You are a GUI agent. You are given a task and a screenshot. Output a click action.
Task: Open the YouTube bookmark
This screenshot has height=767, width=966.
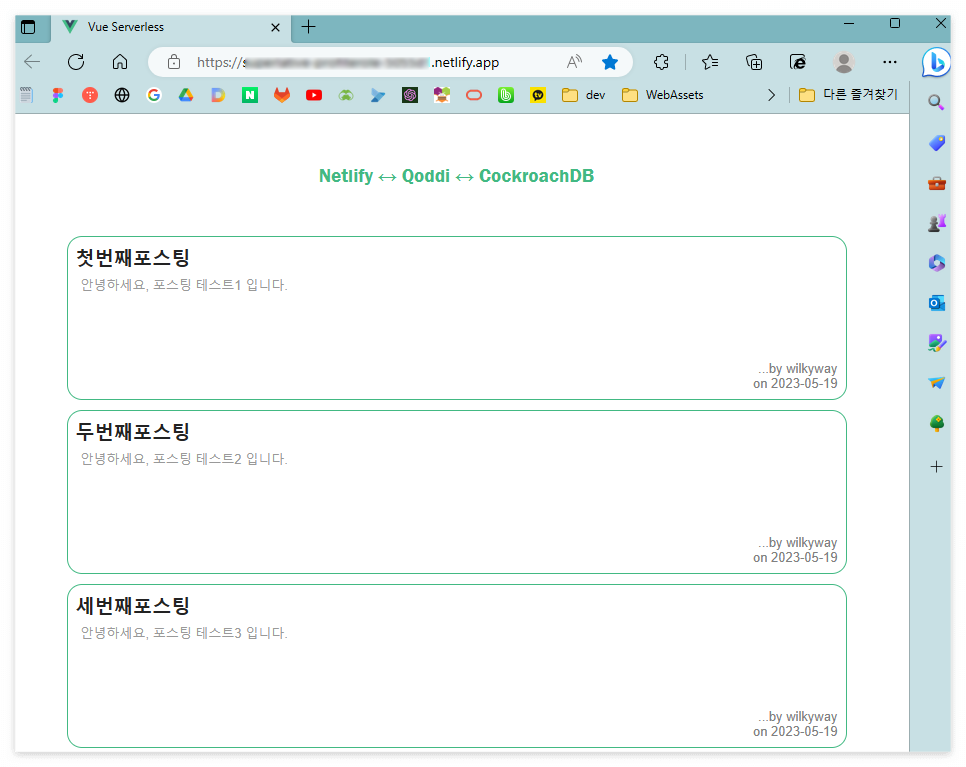click(x=314, y=95)
